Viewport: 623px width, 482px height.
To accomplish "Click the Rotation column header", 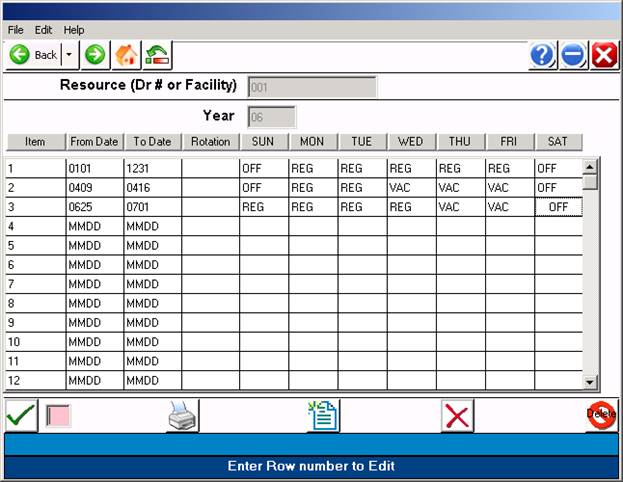I will (x=210, y=142).
